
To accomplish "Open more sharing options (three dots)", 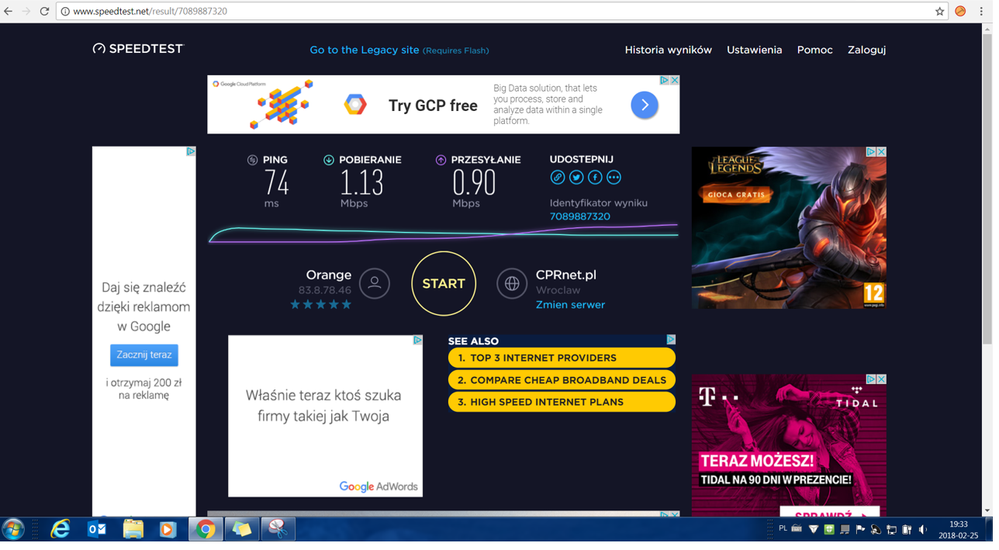I will (614, 177).
